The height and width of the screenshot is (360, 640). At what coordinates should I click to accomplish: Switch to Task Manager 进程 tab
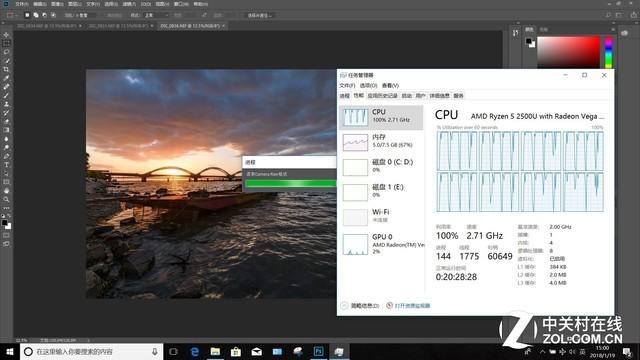click(x=344, y=96)
